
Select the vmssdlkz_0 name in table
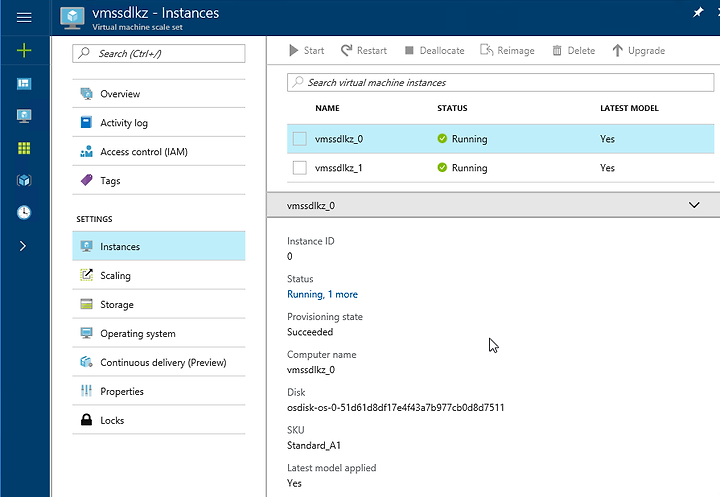click(x=339, y=139)
